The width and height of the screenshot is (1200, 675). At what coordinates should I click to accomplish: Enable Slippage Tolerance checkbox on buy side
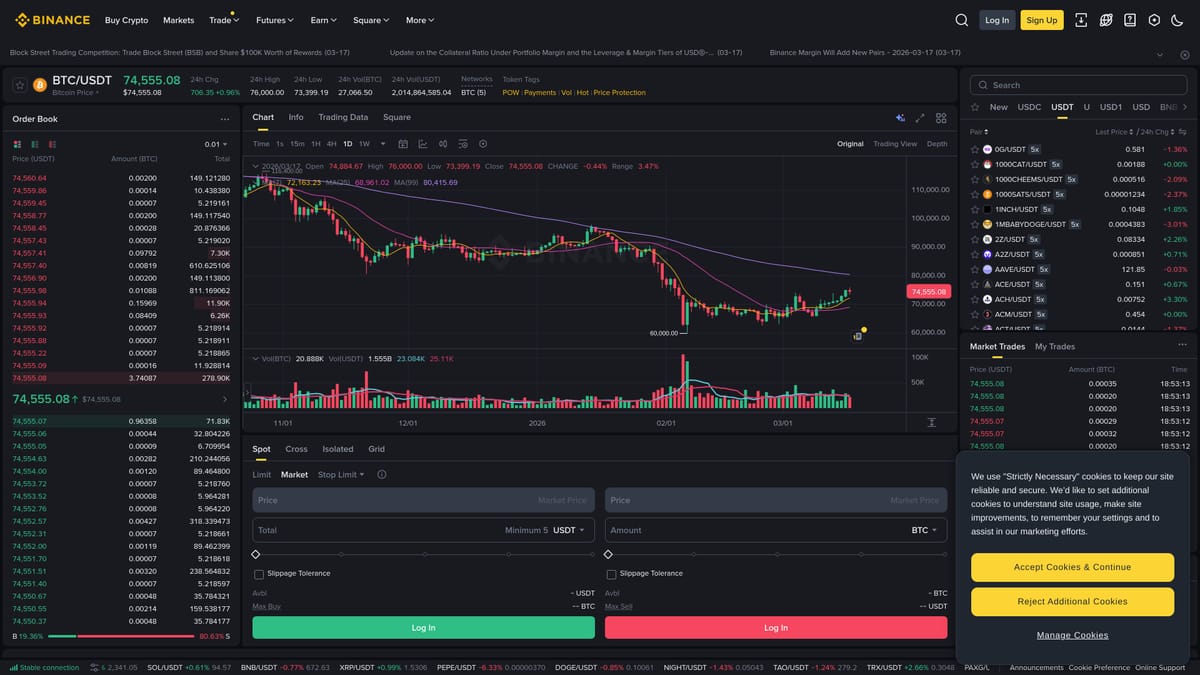(x=259, y=574)
